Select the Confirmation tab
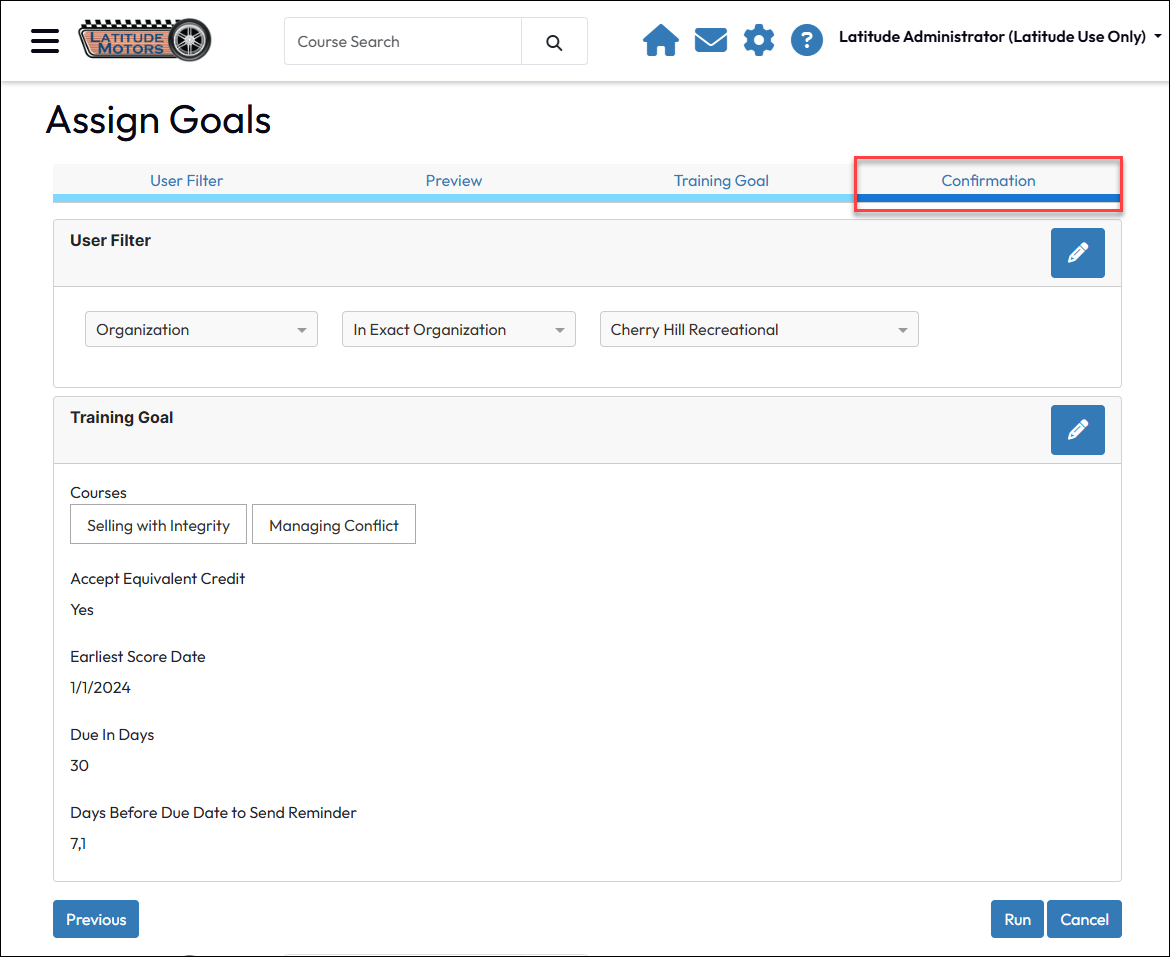 tap(988, 181)
